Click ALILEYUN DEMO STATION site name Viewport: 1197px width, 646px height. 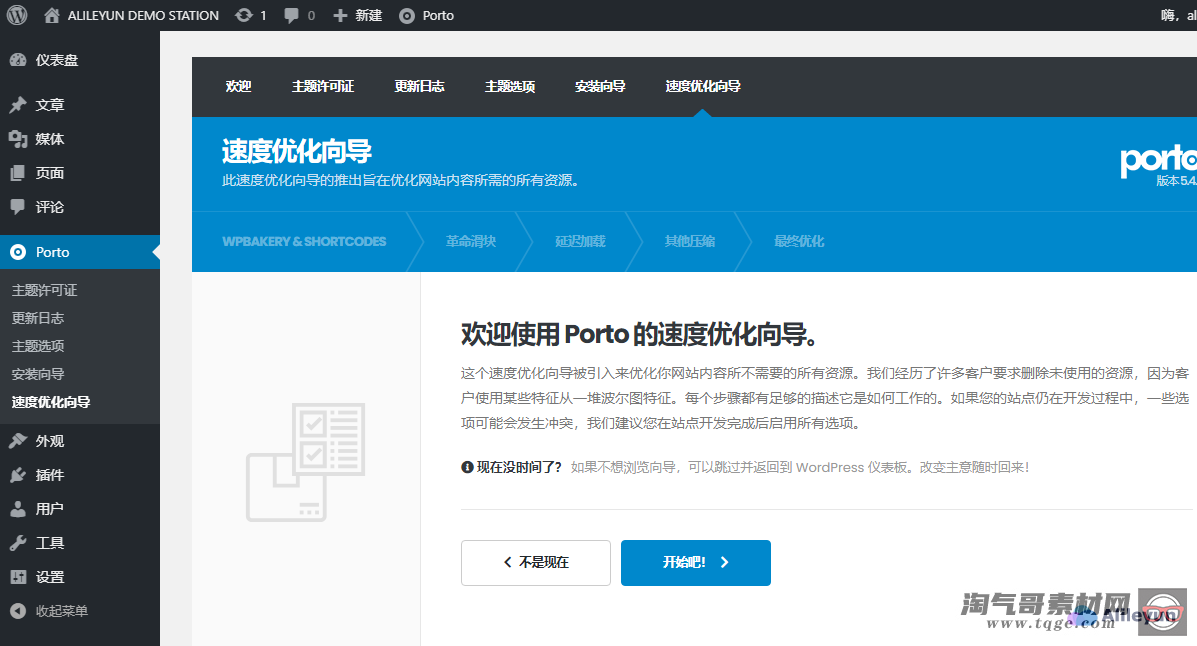coord(143,15)
